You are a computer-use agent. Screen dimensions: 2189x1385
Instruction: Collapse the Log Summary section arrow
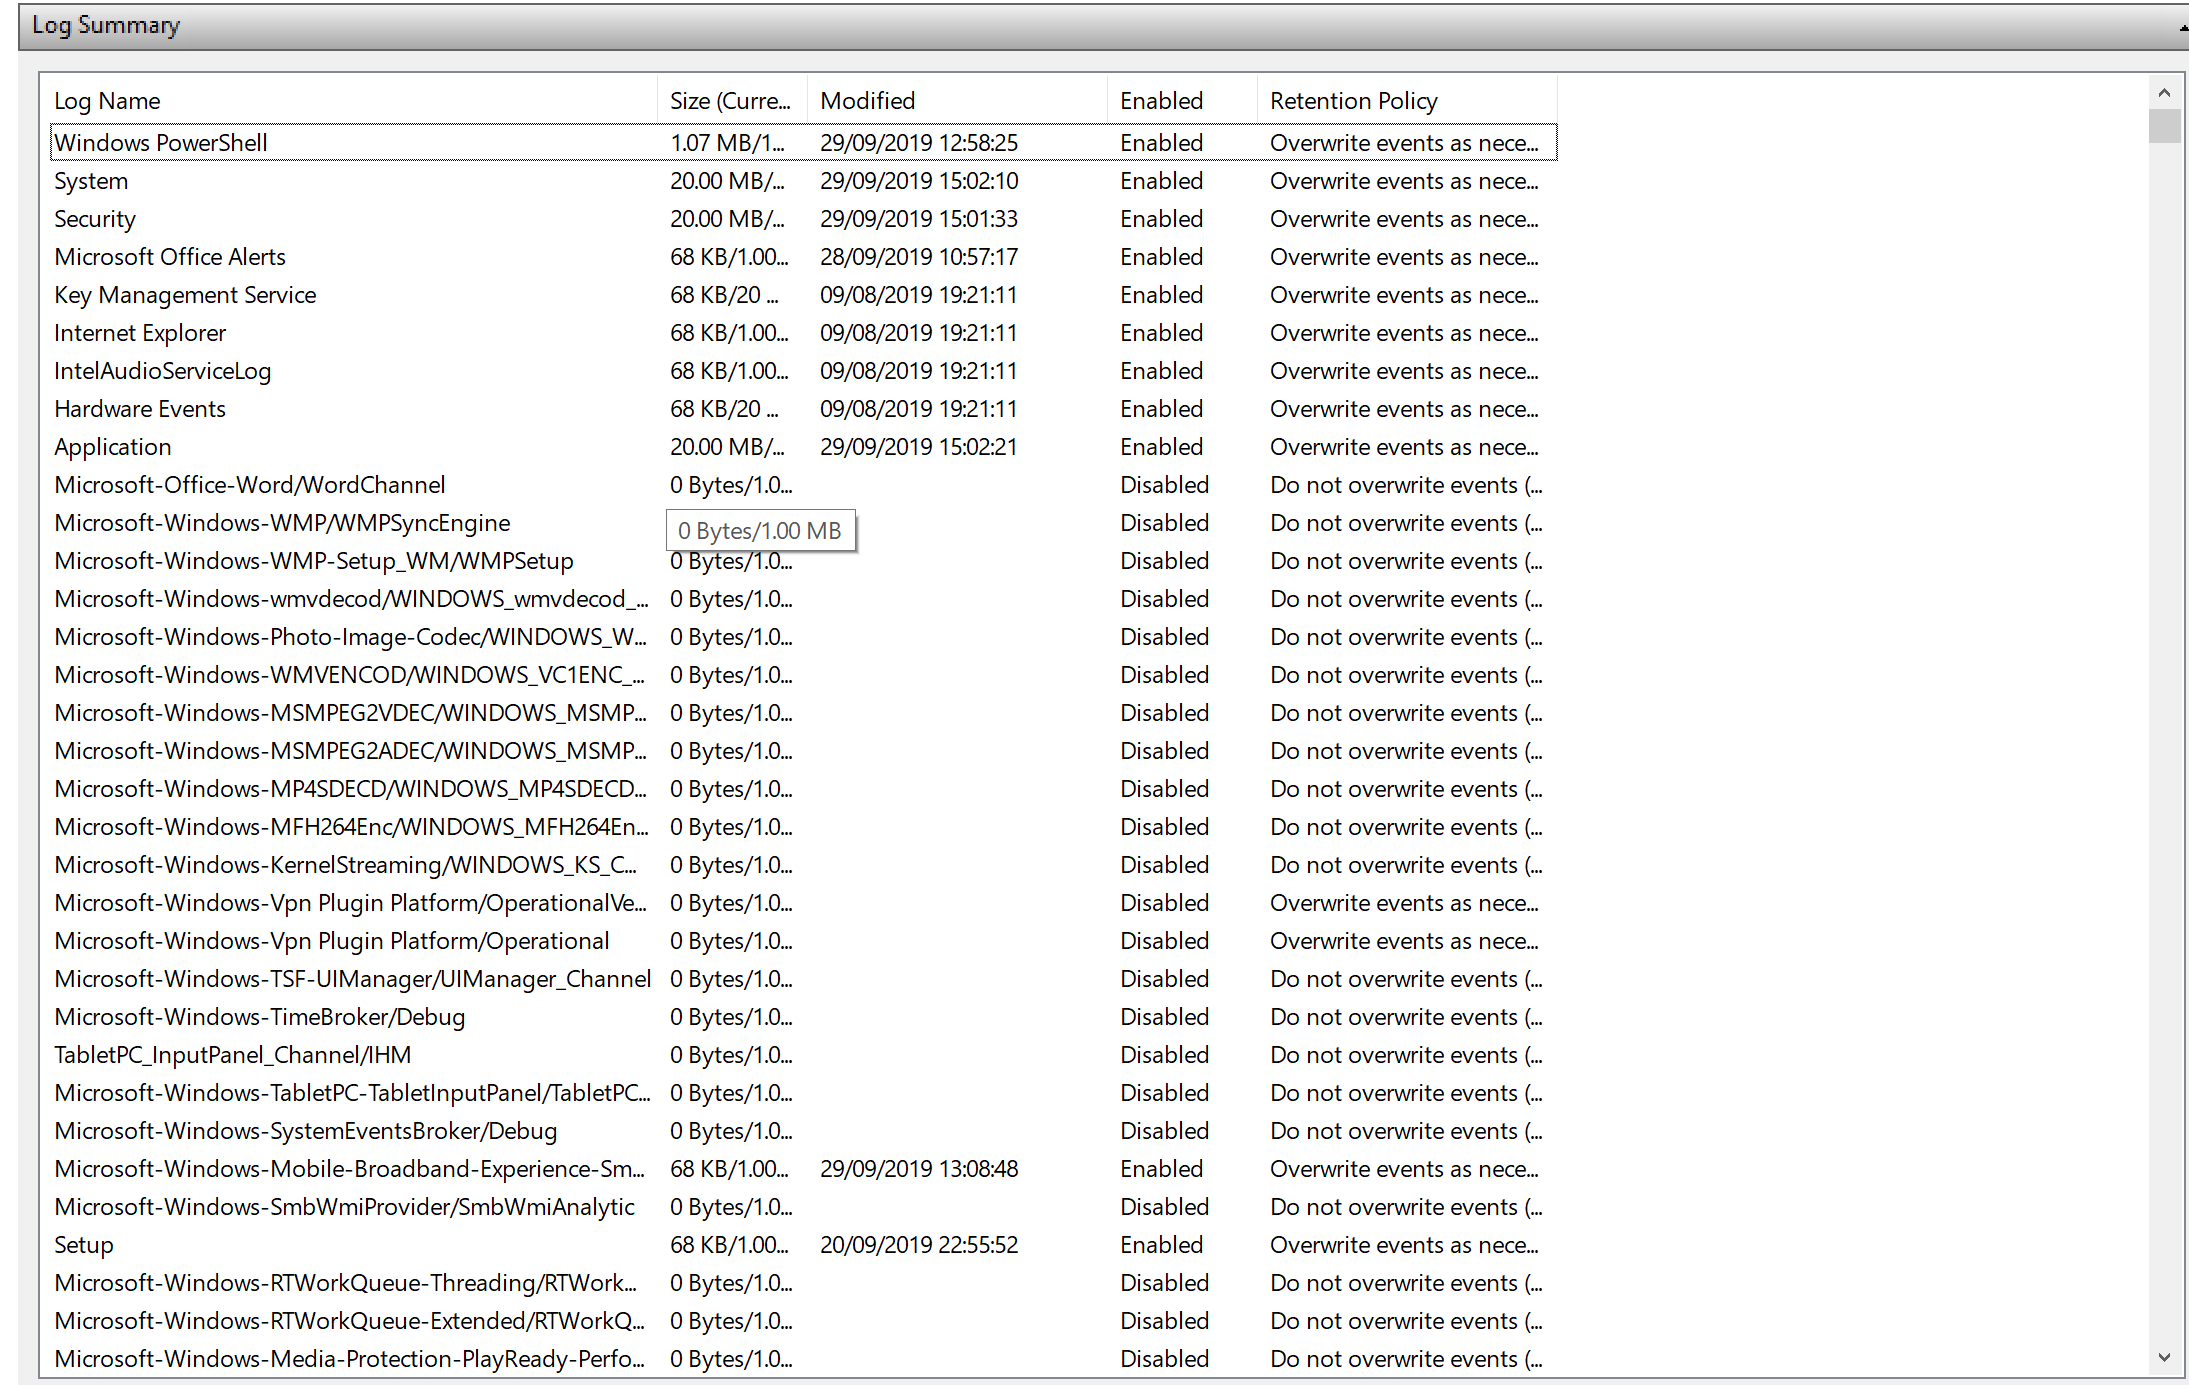click(2183, 27)
